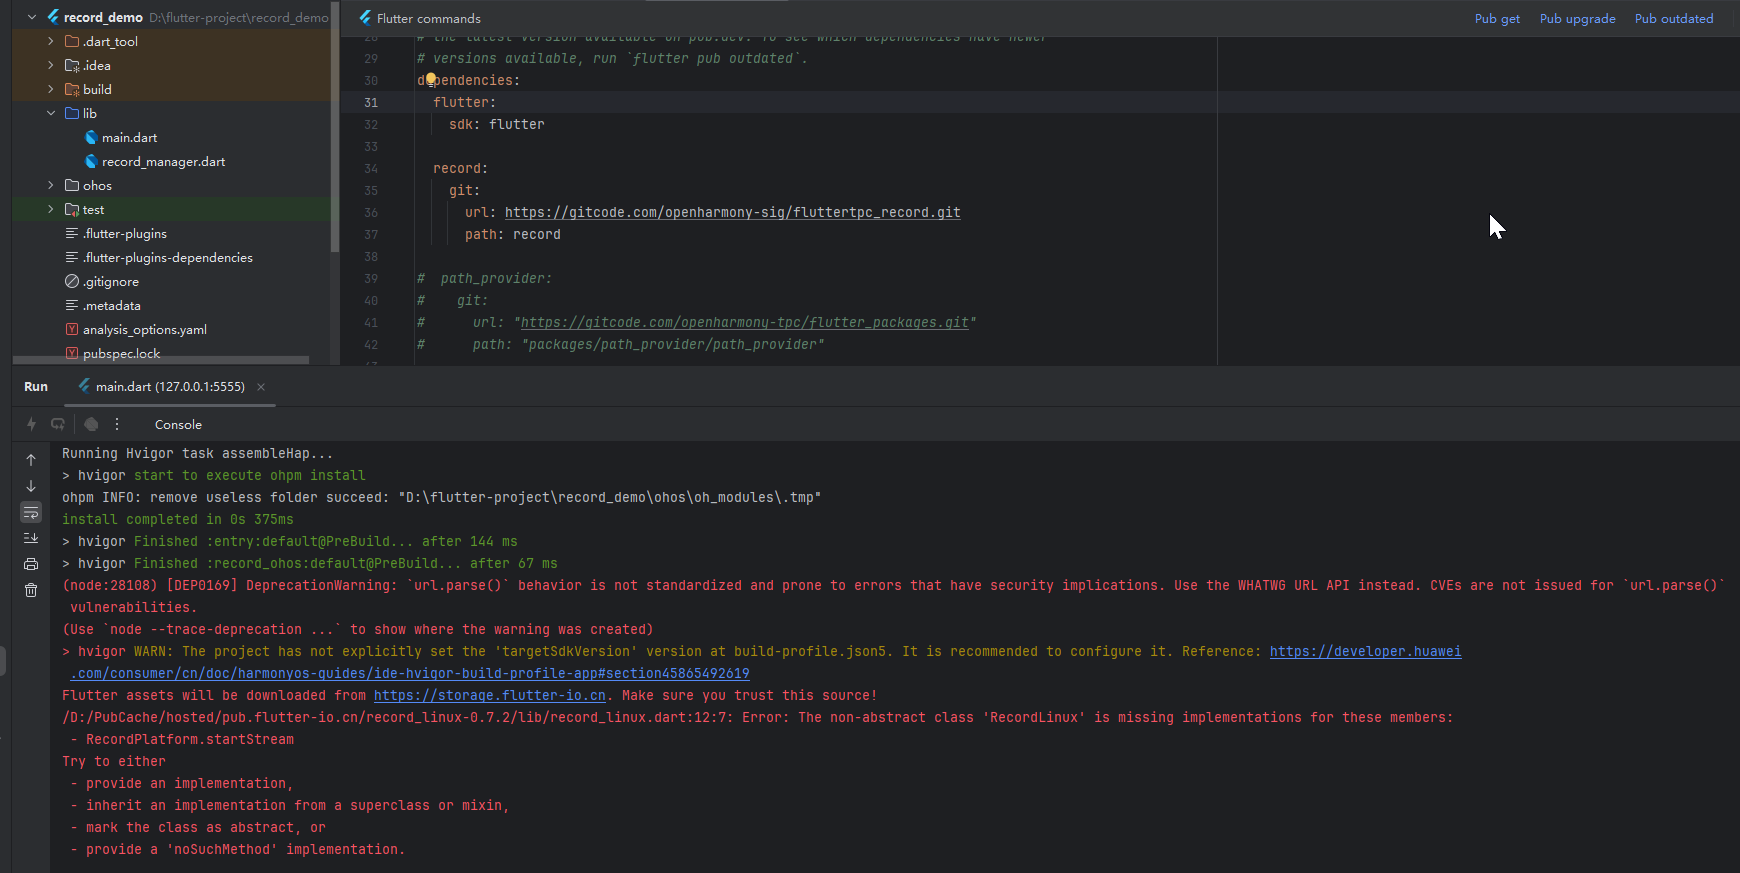Collapse the record_demo project root
1740x873 pixels.
coord(32,17)
